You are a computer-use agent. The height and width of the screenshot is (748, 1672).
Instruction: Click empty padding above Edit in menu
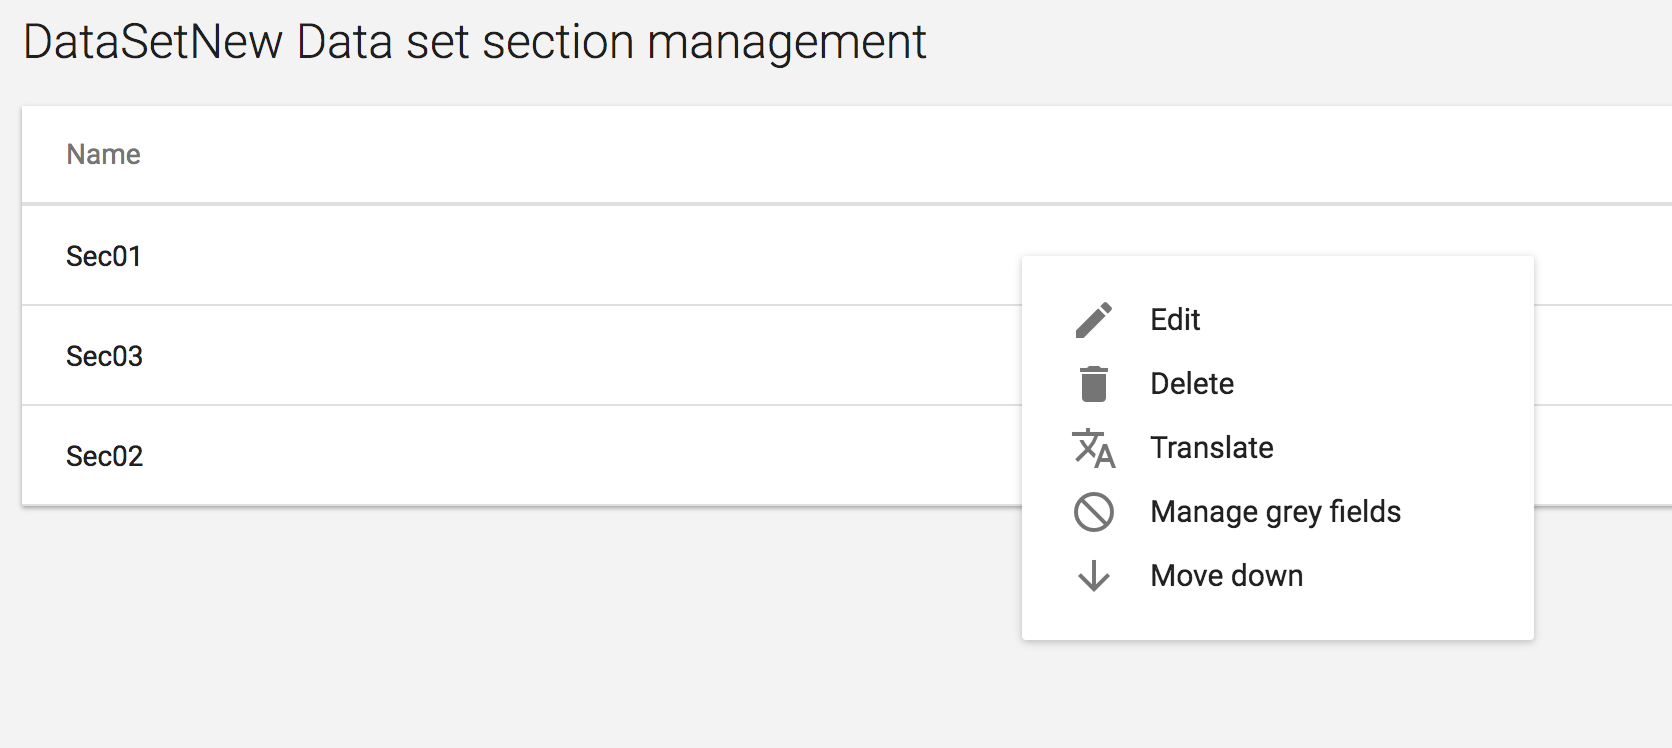1277,273
